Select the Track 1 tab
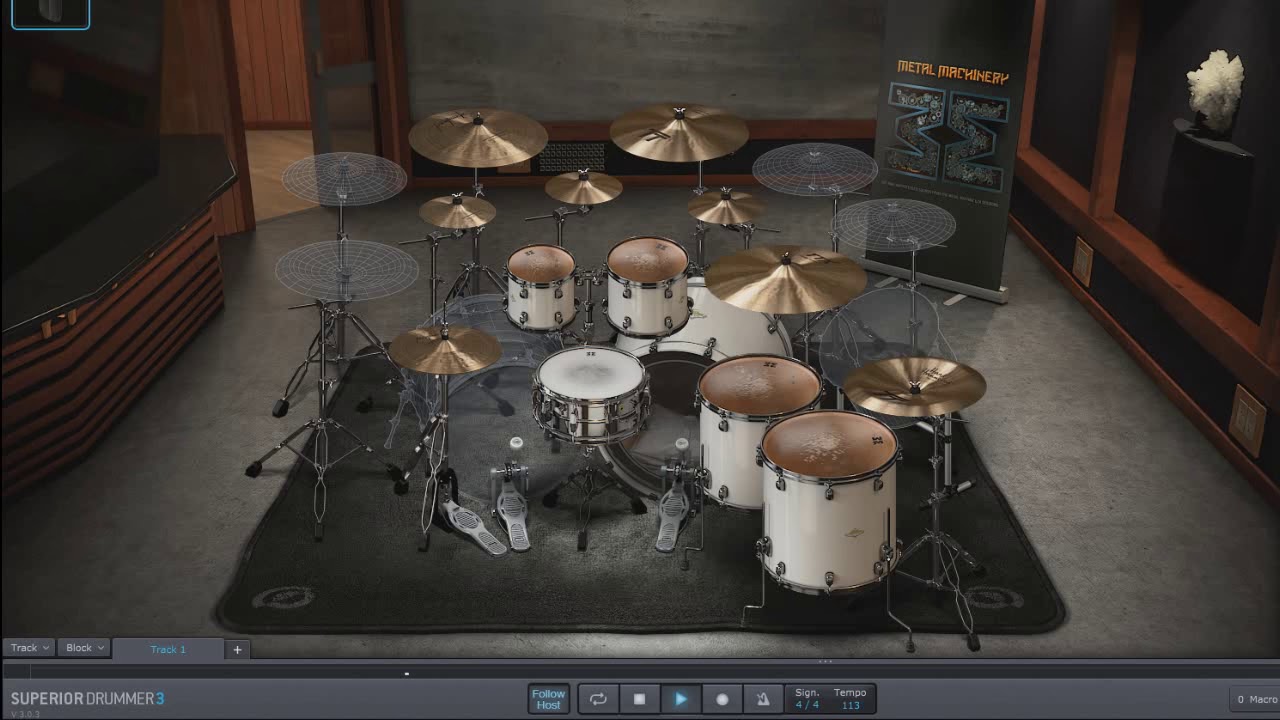This screenshot has height=720, width=1280. tap(168, 649)
